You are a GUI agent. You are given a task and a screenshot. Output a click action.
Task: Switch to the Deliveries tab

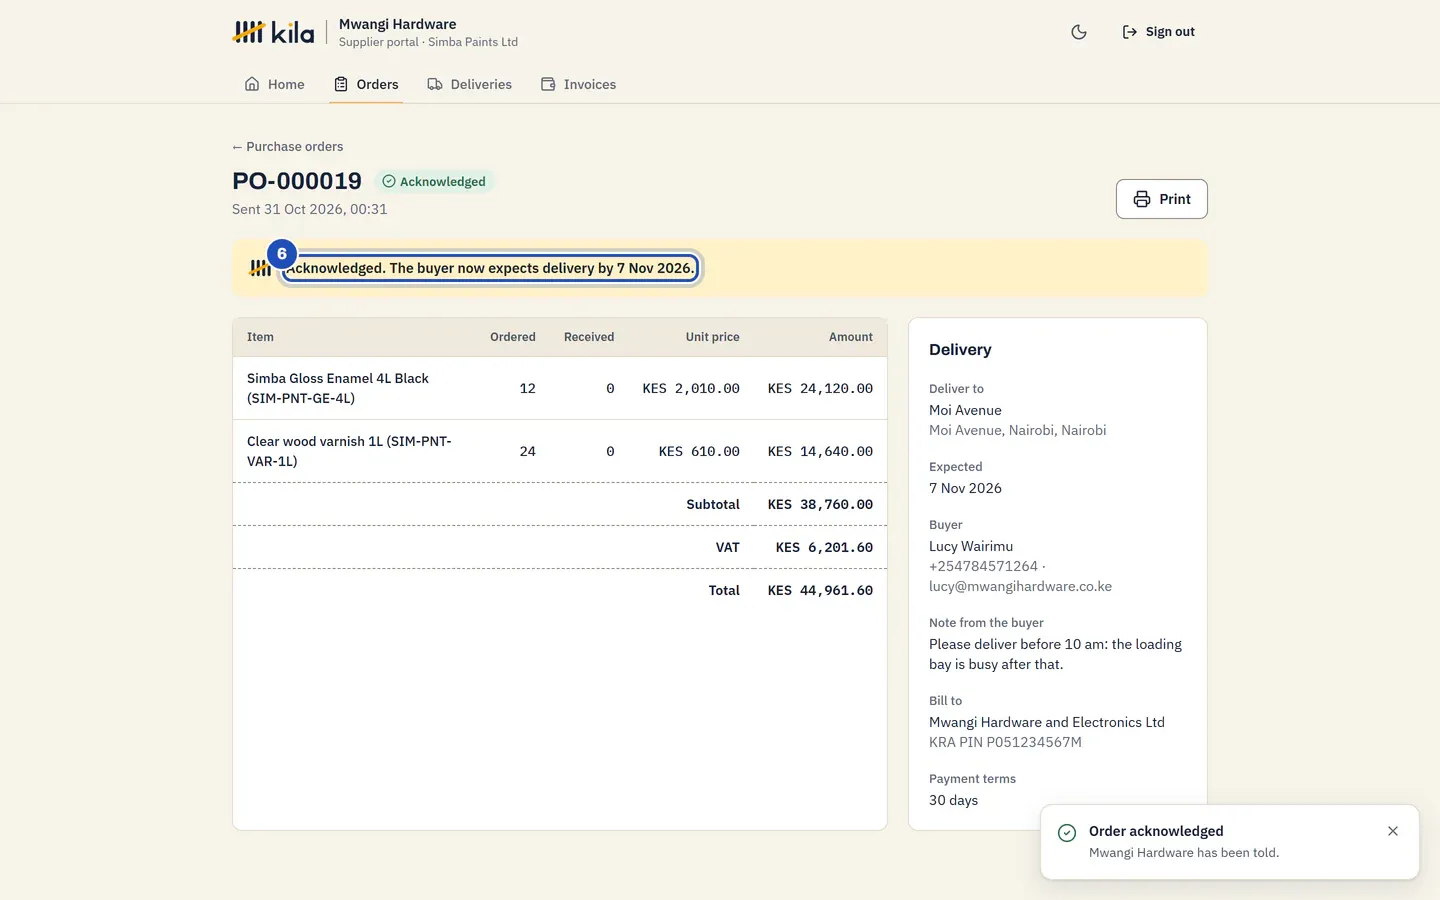coord(469,84)
